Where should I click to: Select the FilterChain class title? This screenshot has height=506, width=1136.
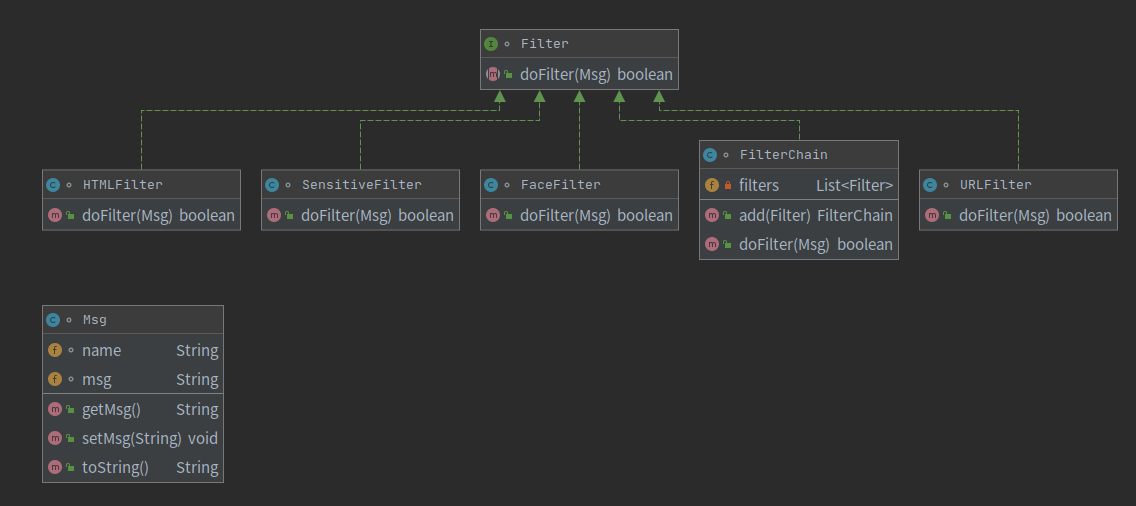point(783,154)
